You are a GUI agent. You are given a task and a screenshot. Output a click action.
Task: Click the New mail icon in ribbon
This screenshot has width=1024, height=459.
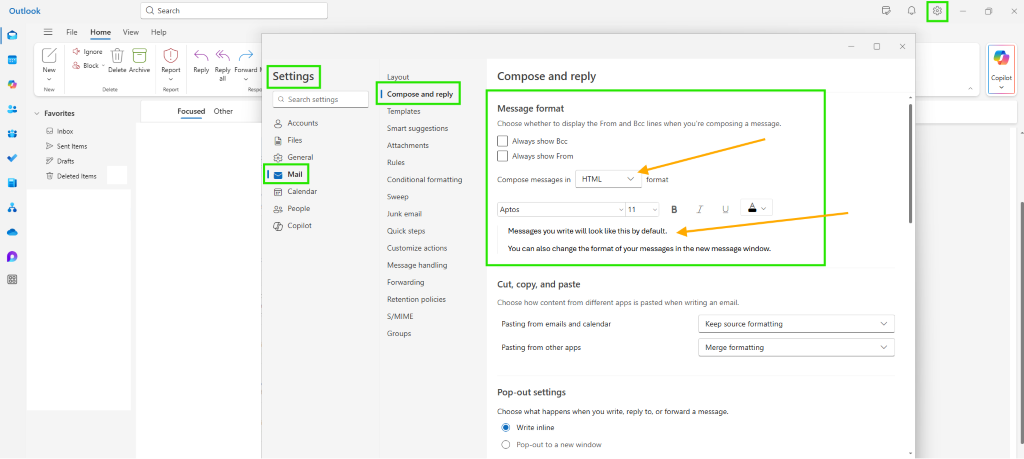50,55
